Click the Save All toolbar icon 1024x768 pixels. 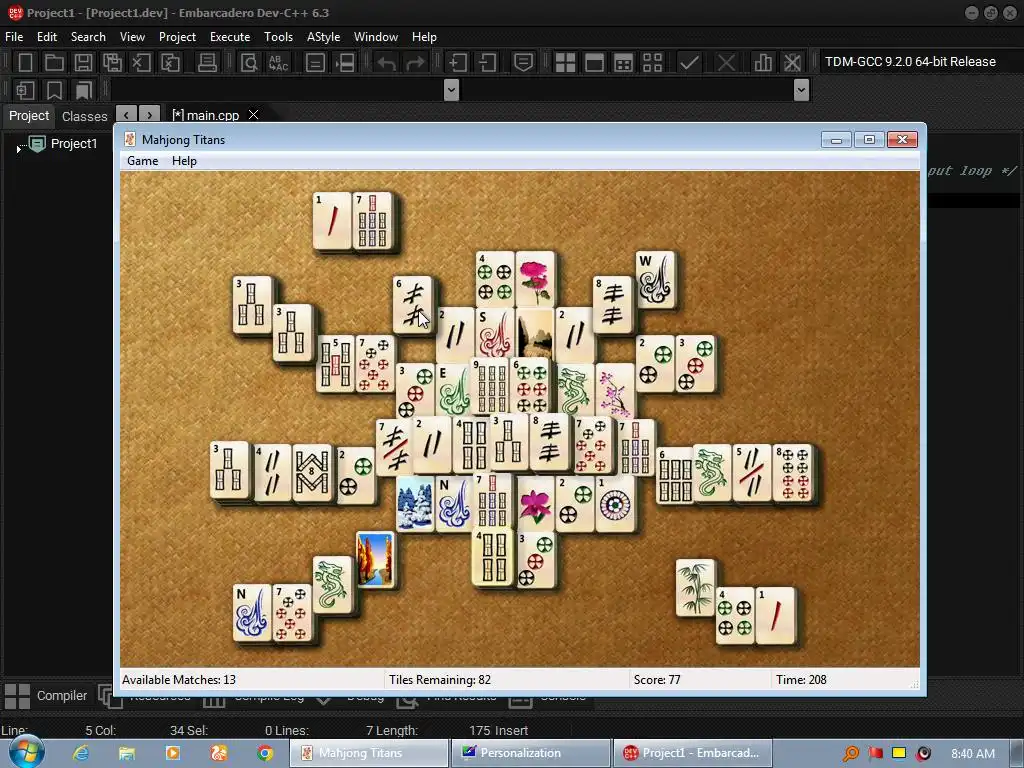coord(112,62)
